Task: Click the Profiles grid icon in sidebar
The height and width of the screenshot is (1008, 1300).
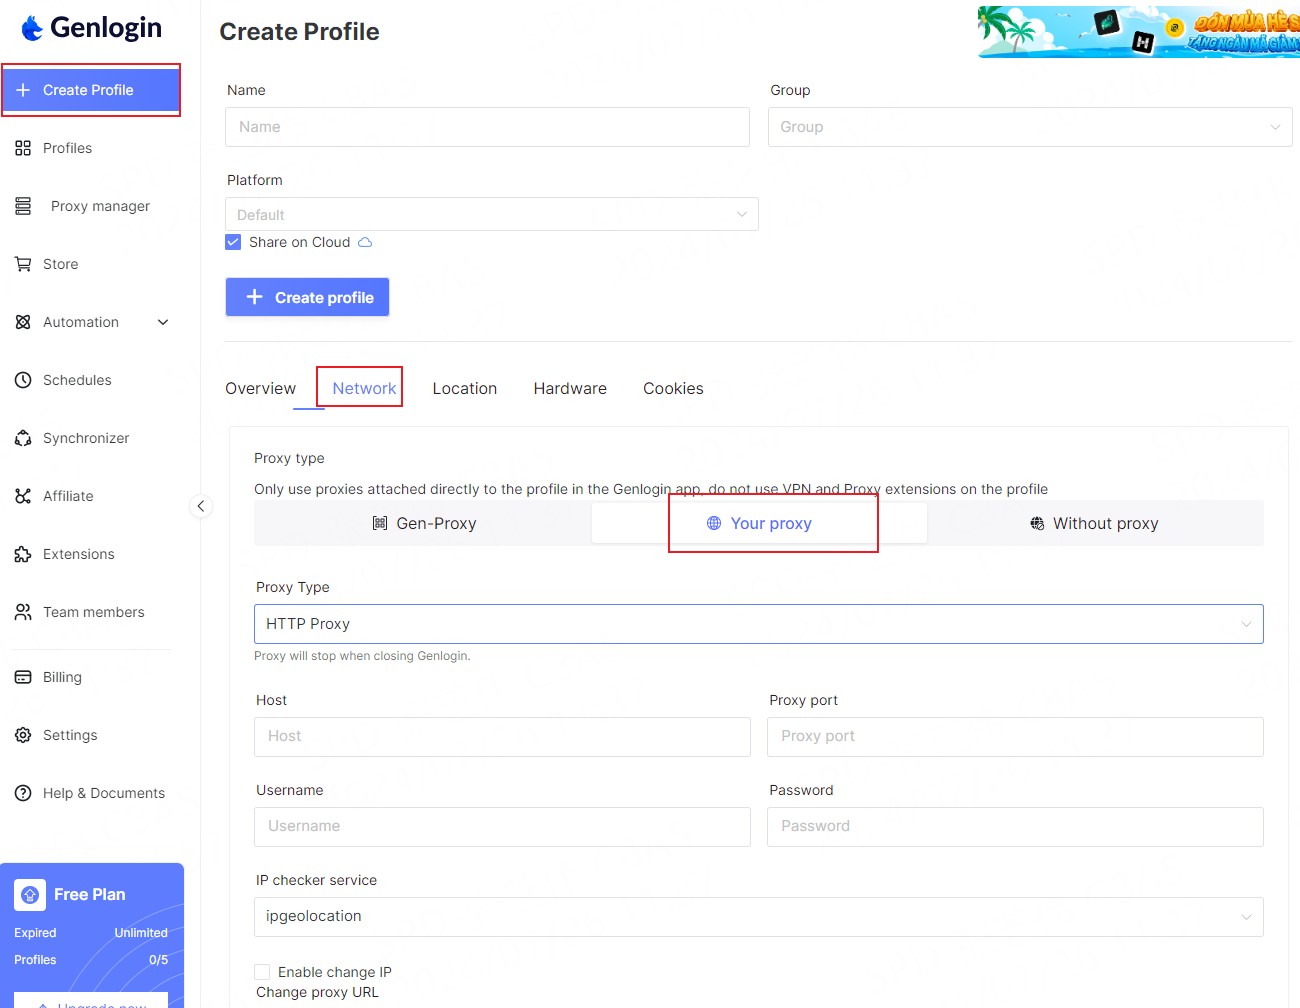Action: 23,148
